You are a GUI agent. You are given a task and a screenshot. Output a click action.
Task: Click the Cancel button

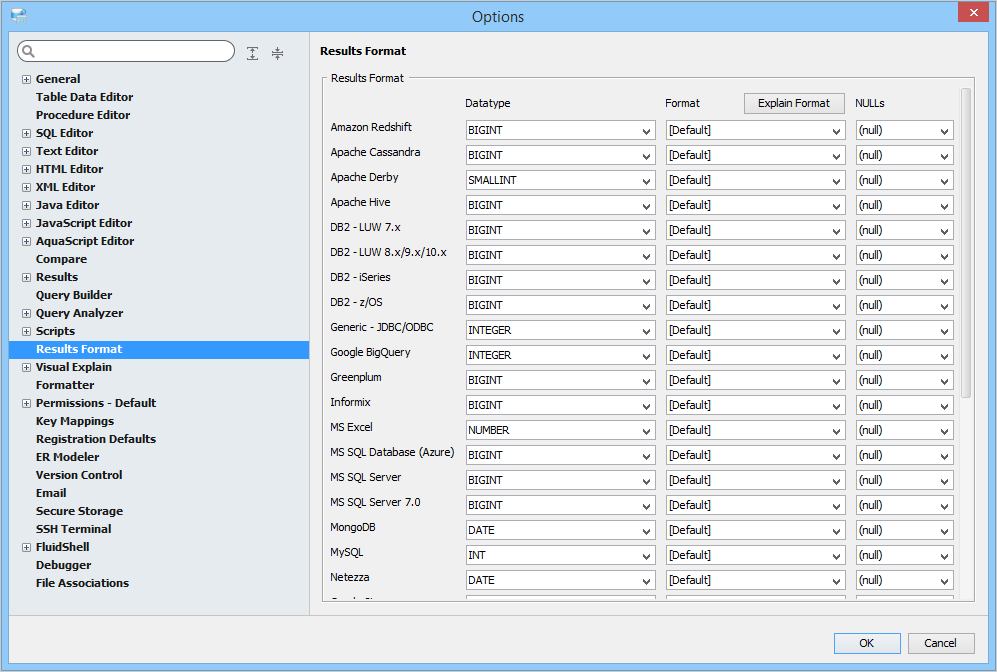pos(940,643)
